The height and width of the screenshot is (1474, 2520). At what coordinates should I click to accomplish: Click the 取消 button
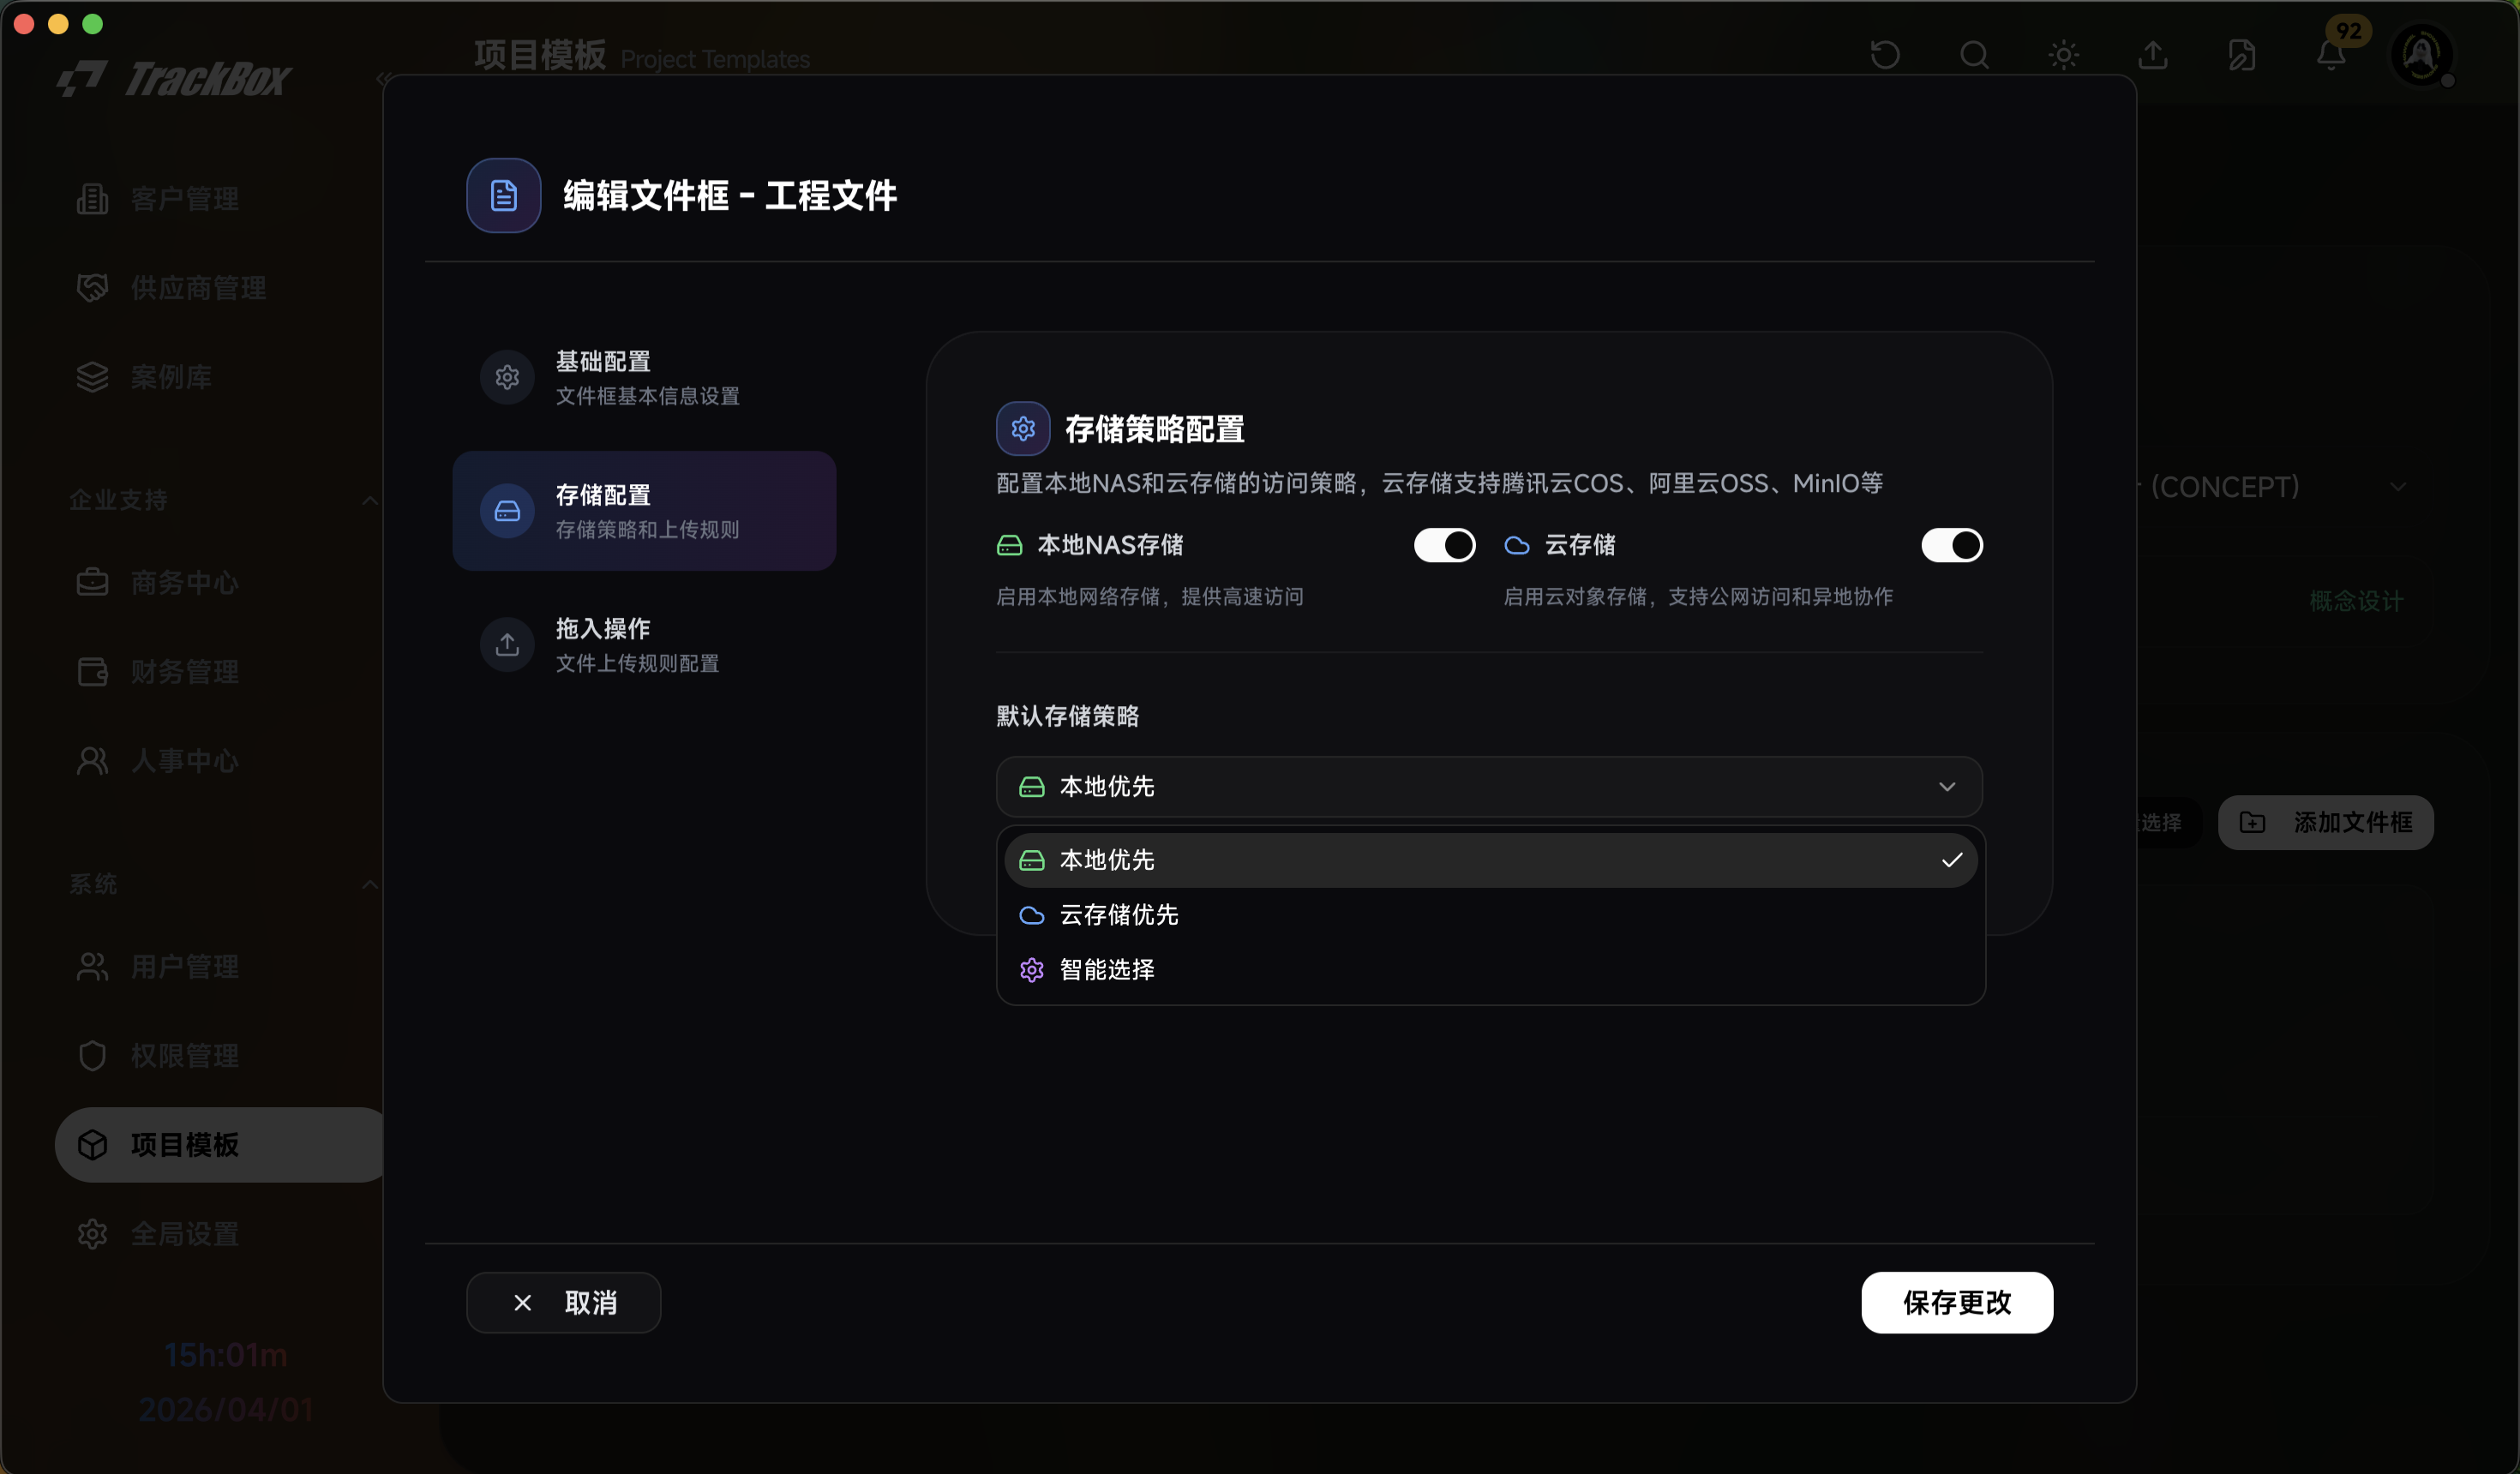click(563, 1303)
